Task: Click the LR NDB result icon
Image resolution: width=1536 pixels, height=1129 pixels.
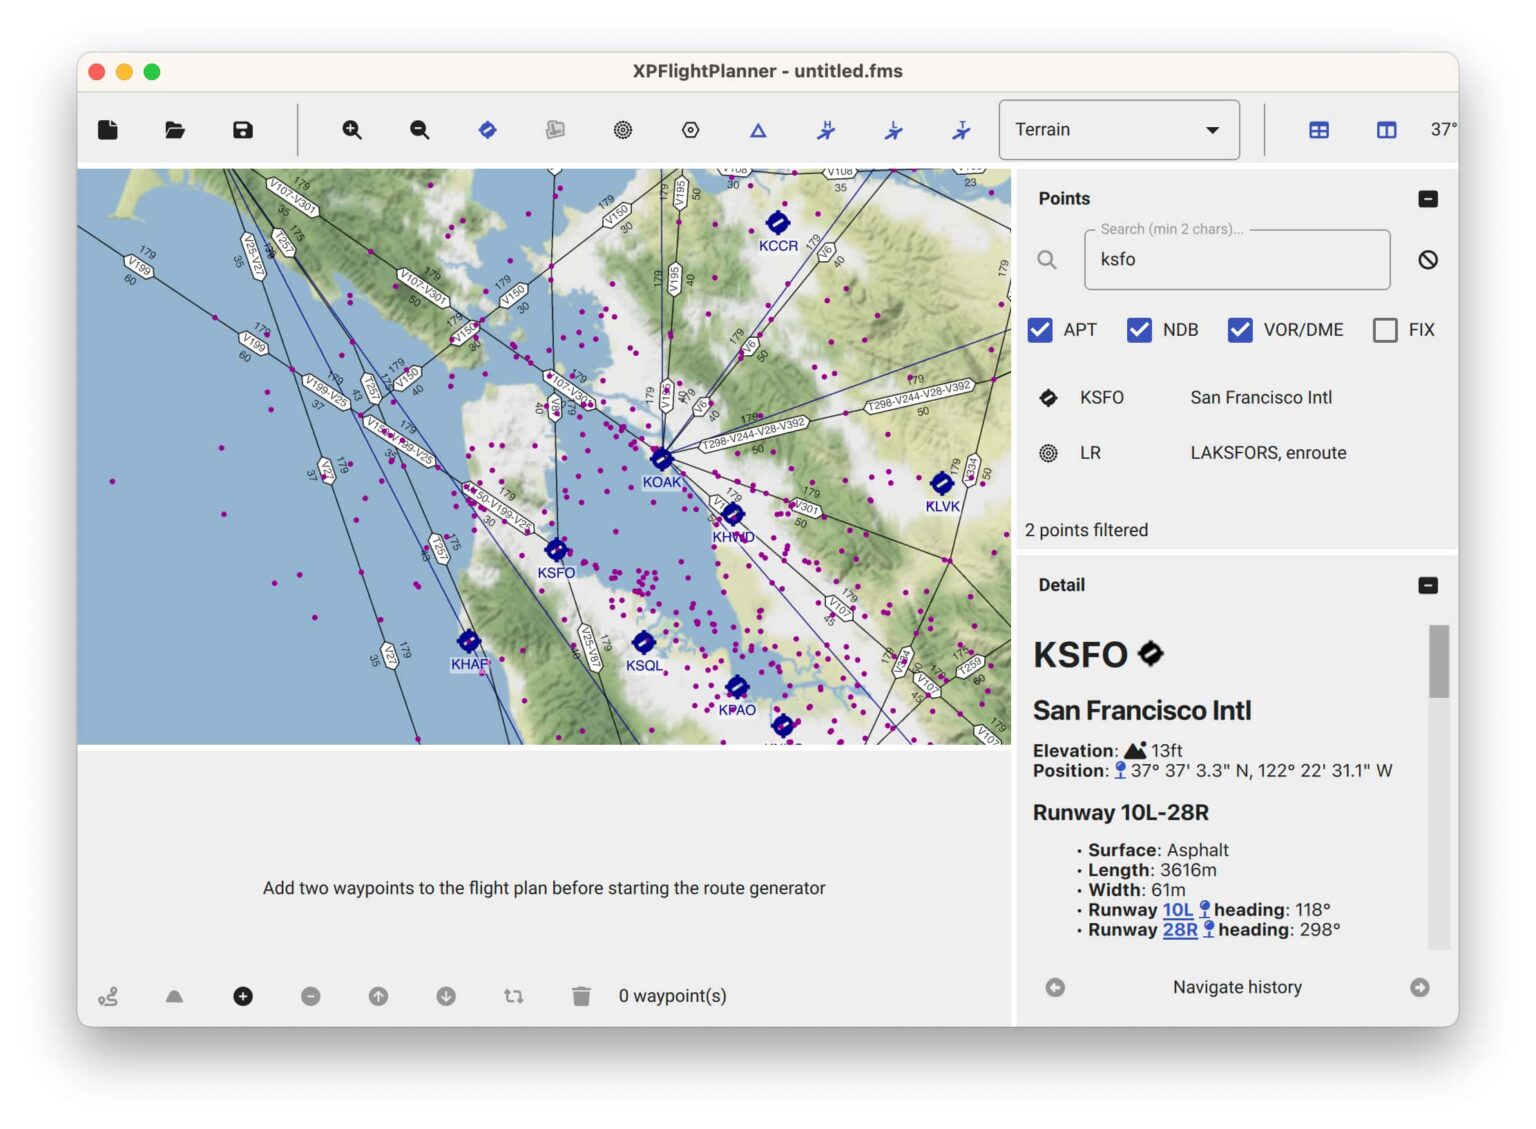Action: (x=1048, y=453)
